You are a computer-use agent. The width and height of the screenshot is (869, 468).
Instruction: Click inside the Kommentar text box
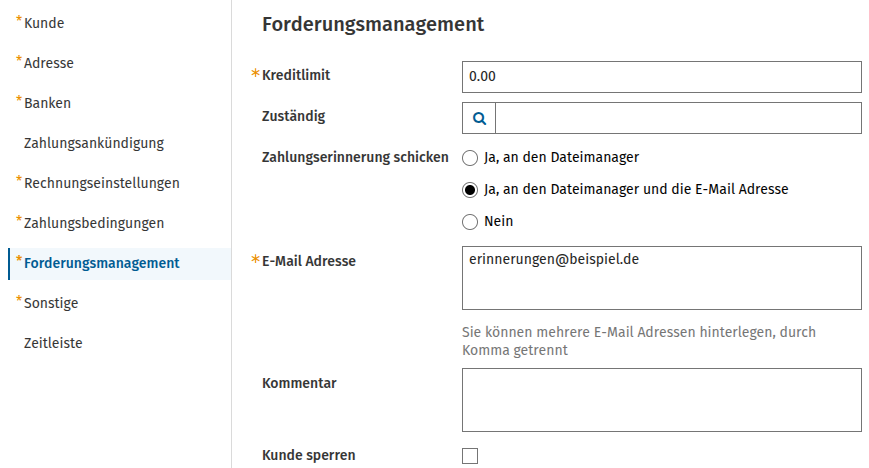(x=662, y=400)
